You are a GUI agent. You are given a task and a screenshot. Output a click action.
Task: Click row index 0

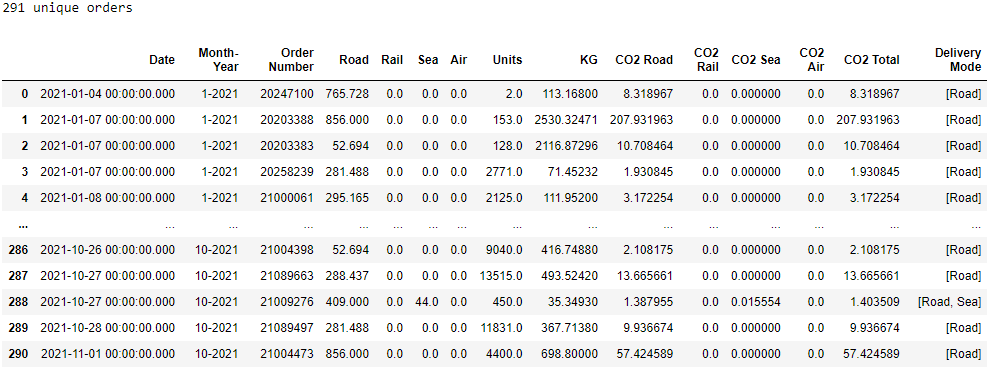[x=25, y=94]
